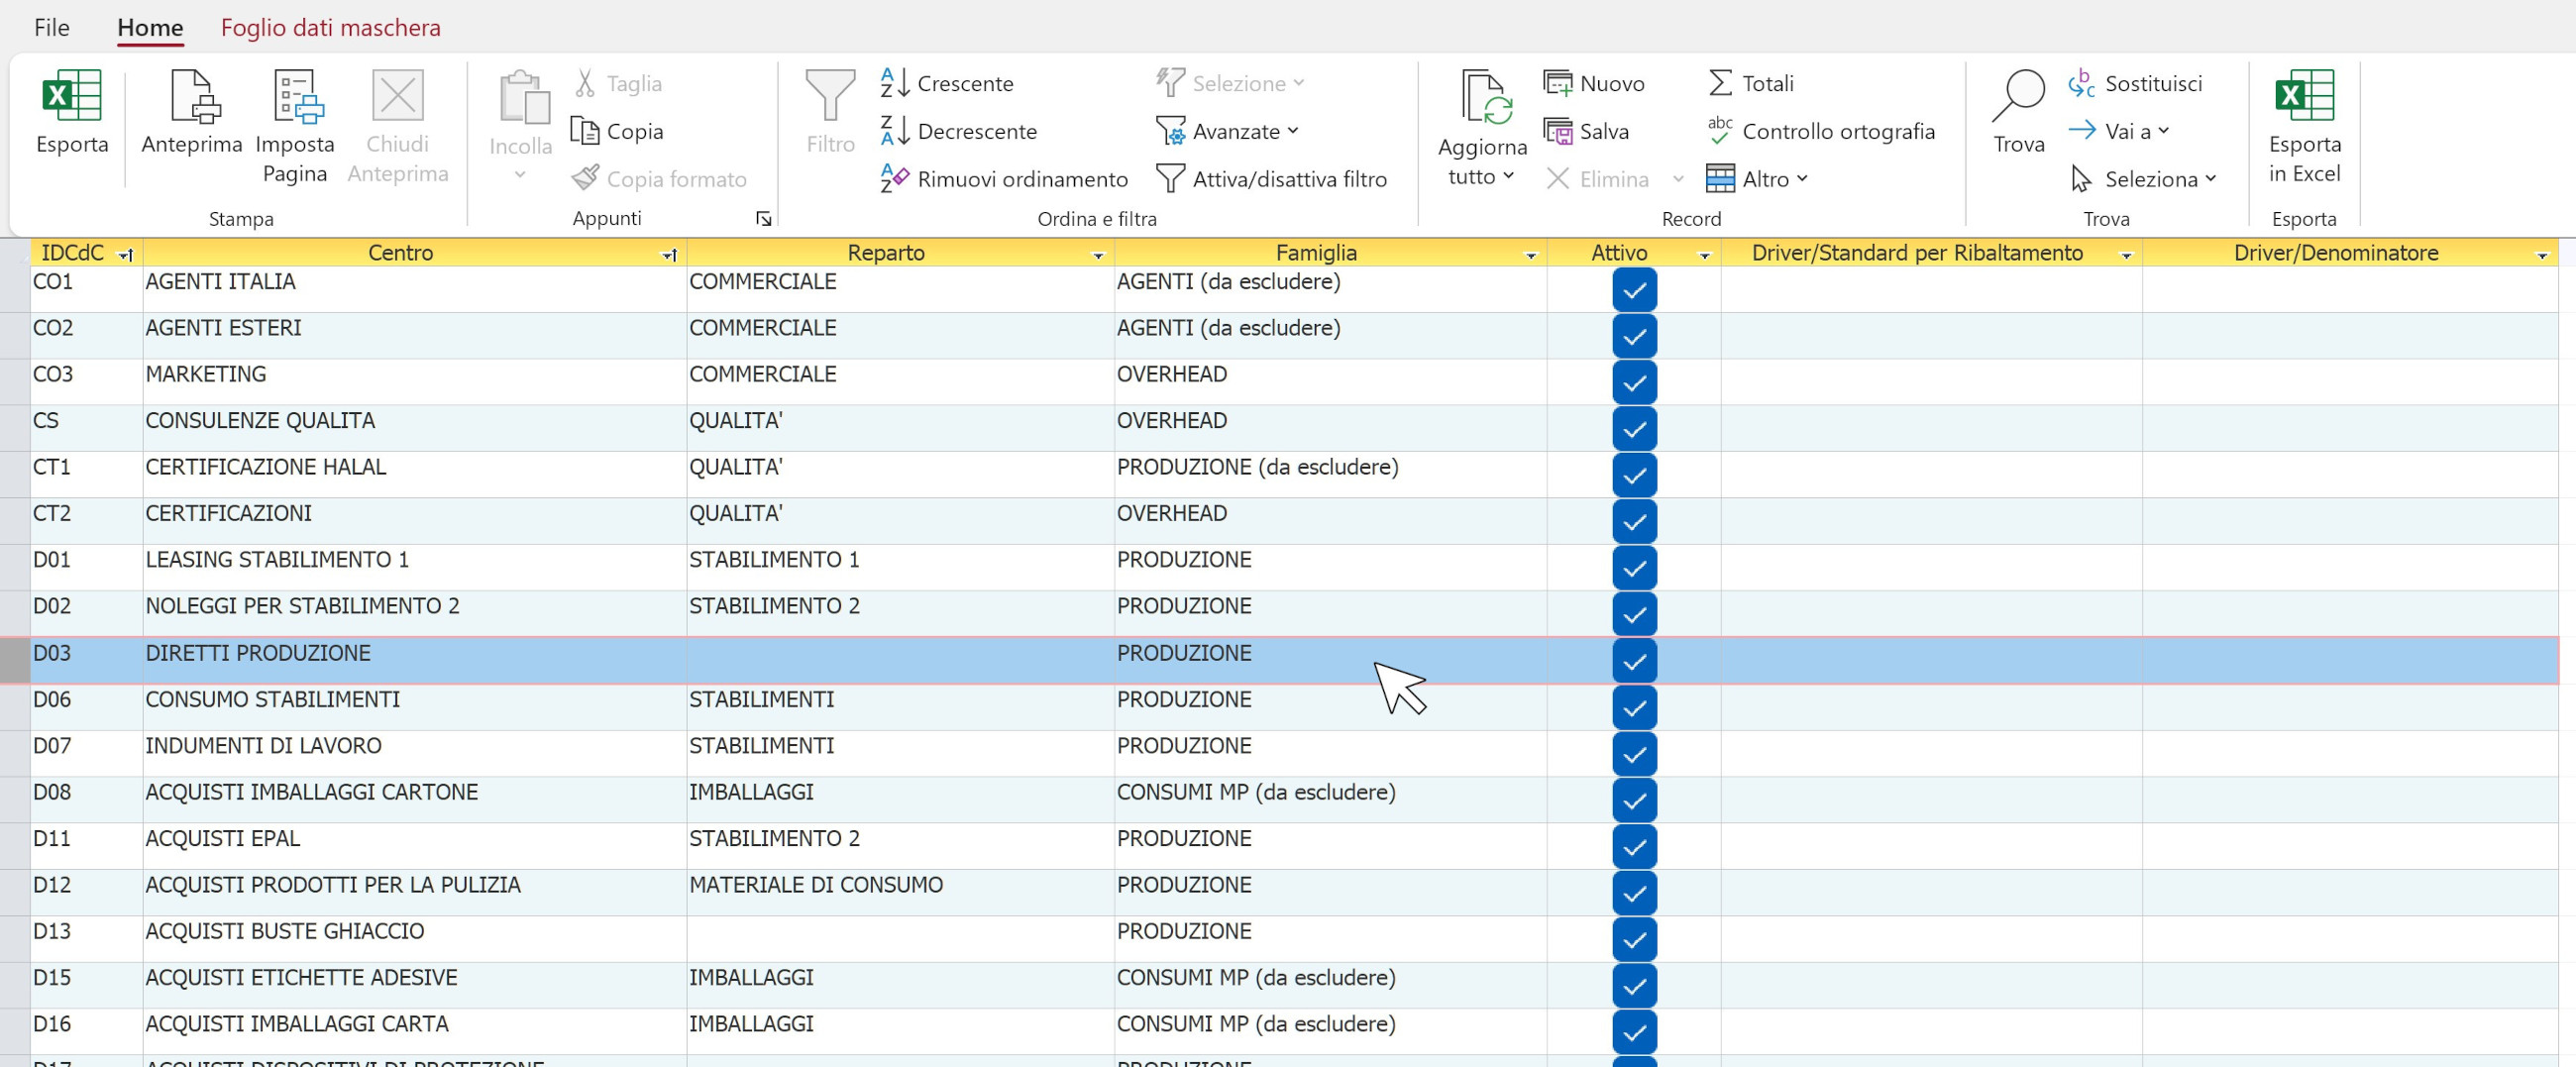The image size is (2576, 1067).
Task: Open Centro column filter dropdown
Action: pos(670,255)
